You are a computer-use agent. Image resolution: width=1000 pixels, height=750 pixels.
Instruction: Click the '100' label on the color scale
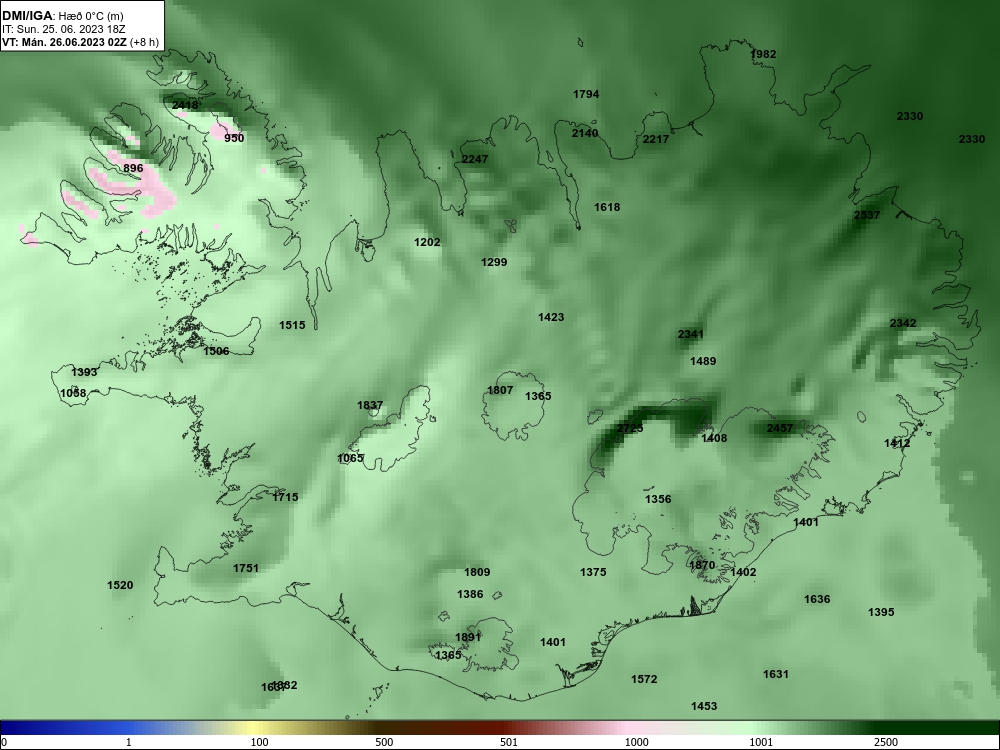tap(259, 742)
